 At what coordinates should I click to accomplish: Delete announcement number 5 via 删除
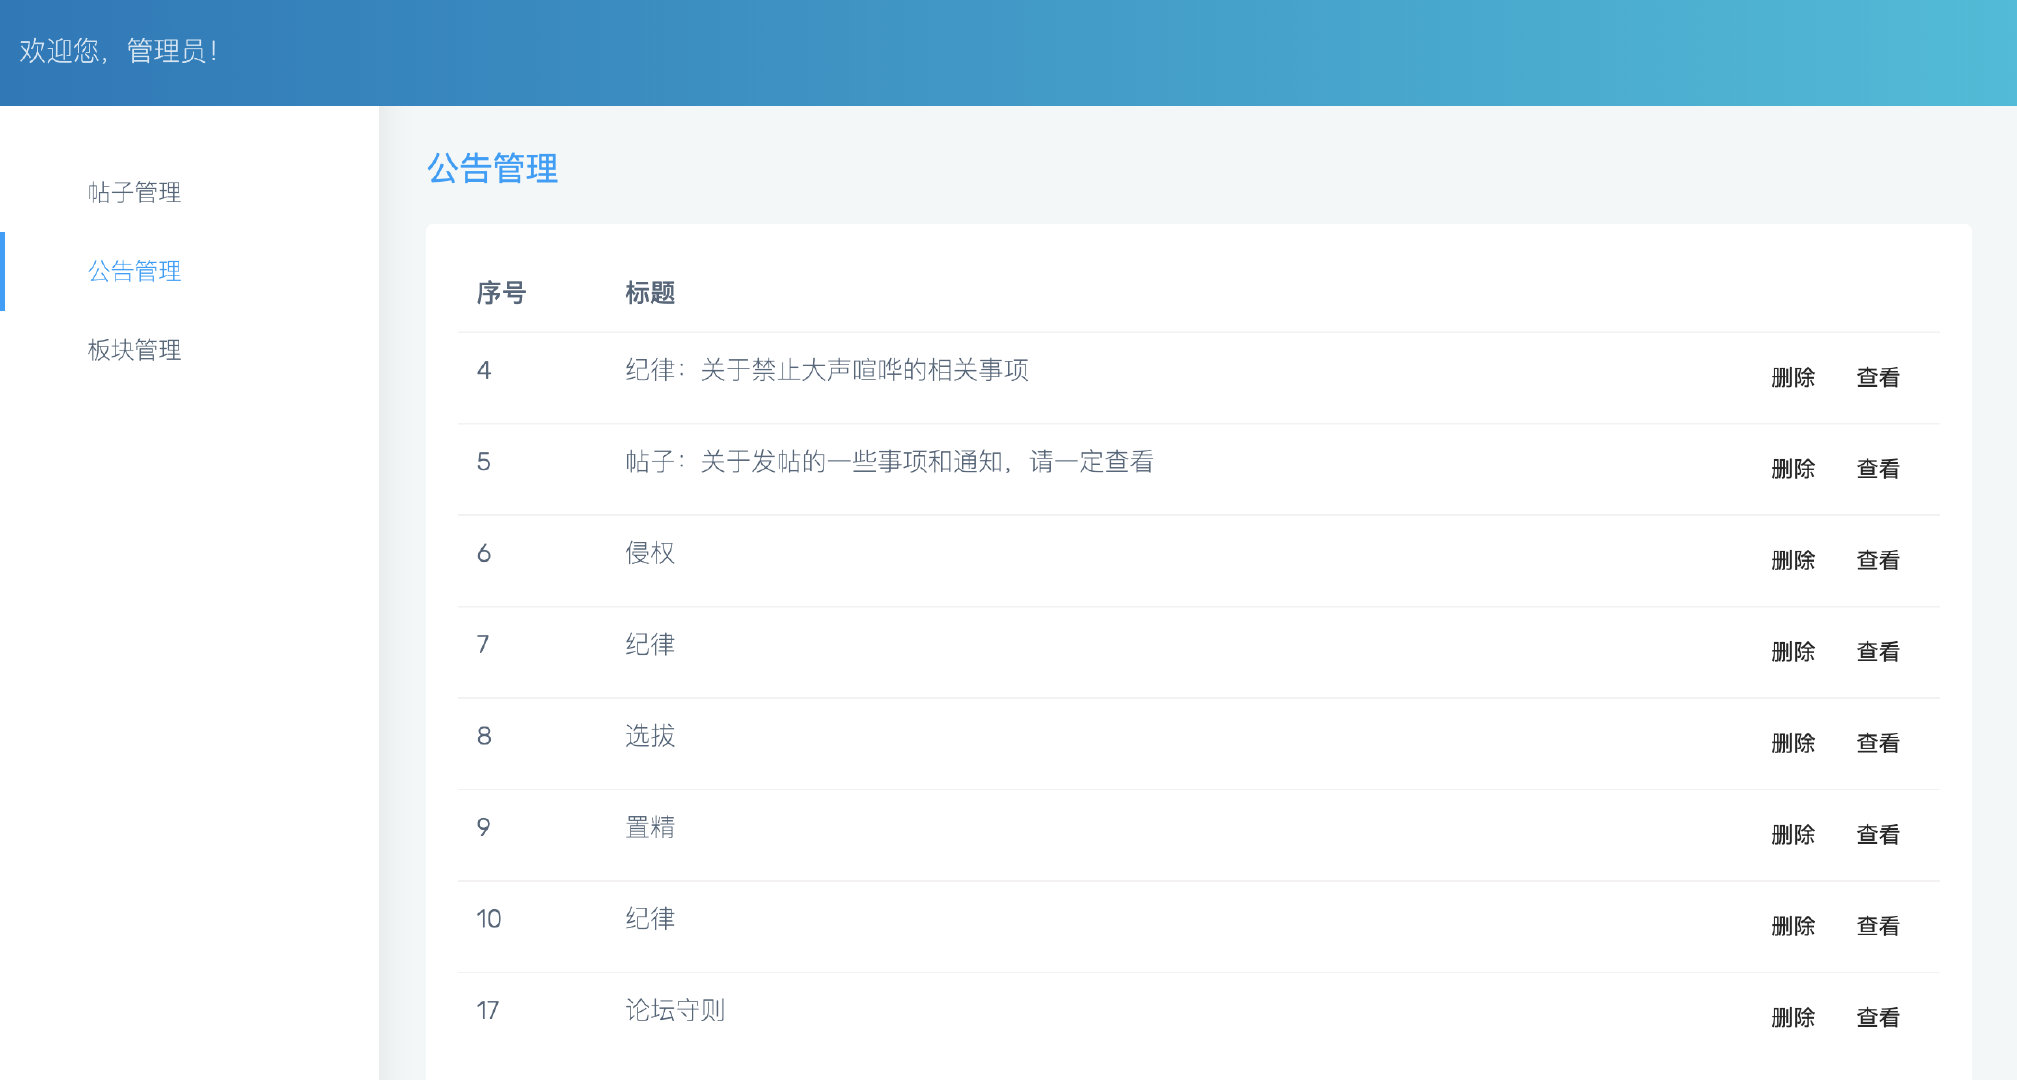(x=1793, y=469)
